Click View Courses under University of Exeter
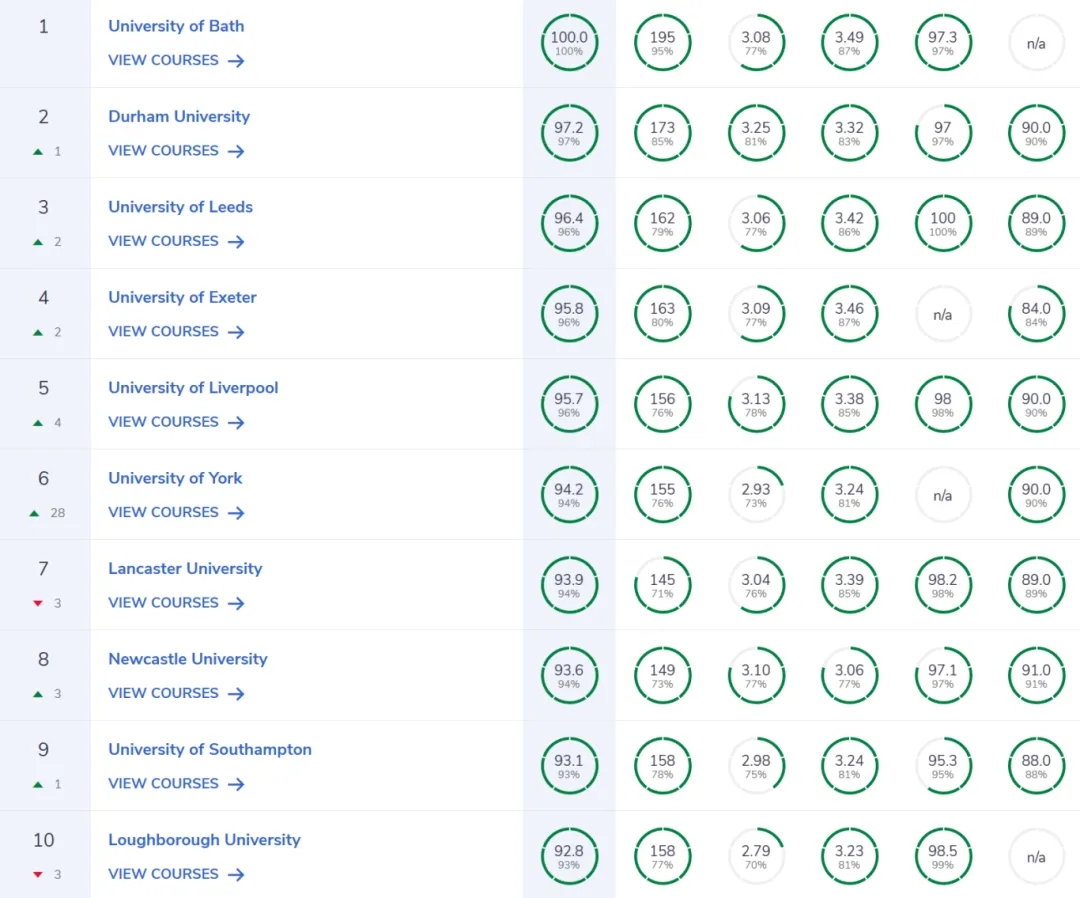This screenshot has height=898, width=1080. pos(163,331)
